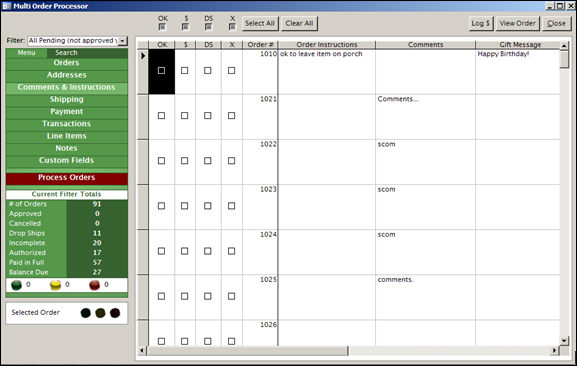Click the DS bulk-toggle icon in toolbar

(x=208, y=27)
